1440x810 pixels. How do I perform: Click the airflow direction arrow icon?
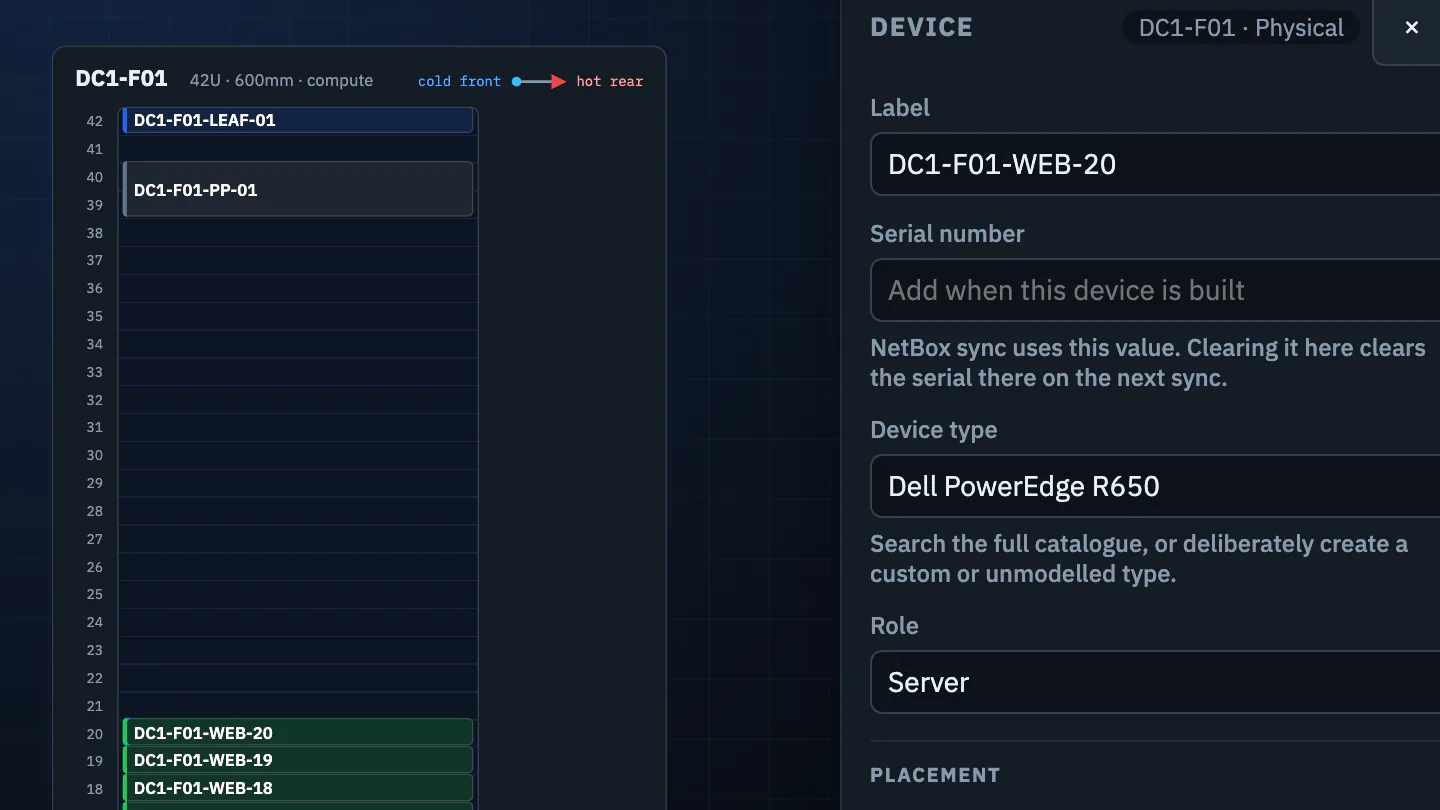tap(539, 81)
